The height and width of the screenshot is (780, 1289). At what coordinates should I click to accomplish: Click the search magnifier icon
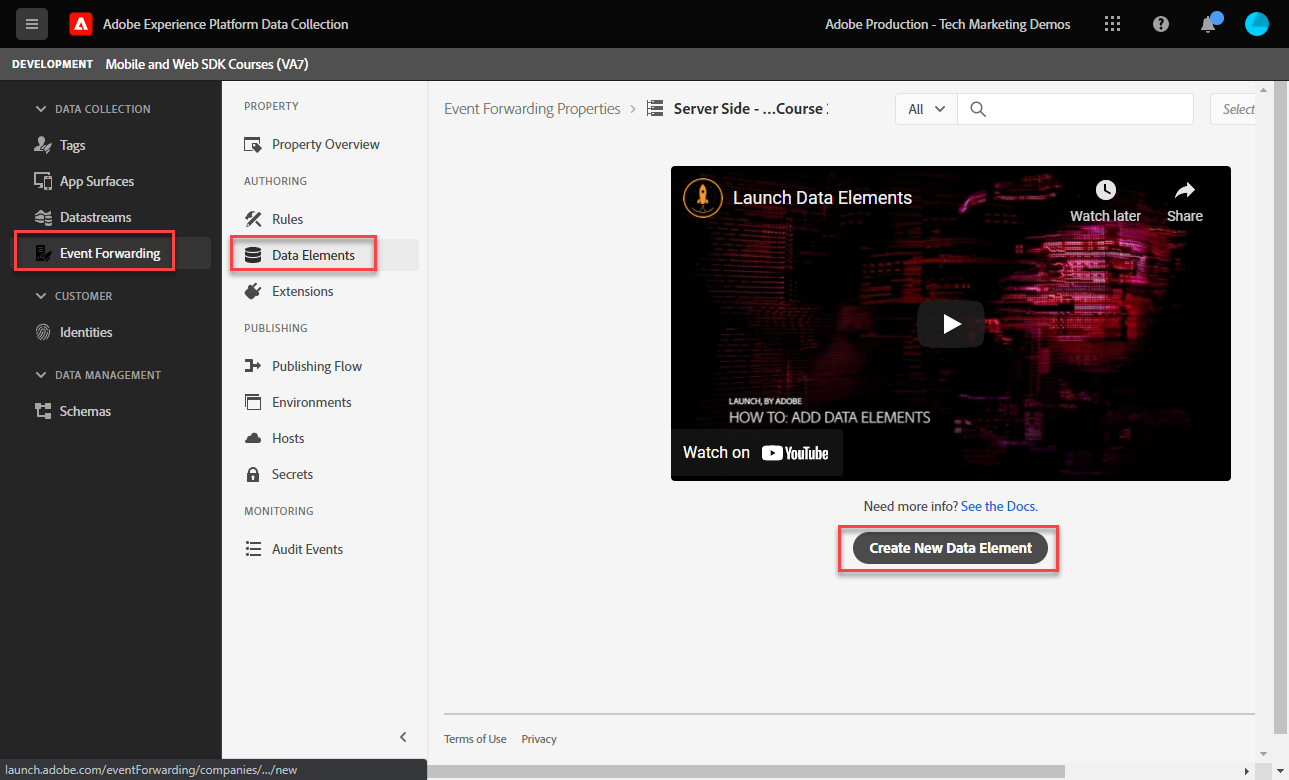point(978,109)
